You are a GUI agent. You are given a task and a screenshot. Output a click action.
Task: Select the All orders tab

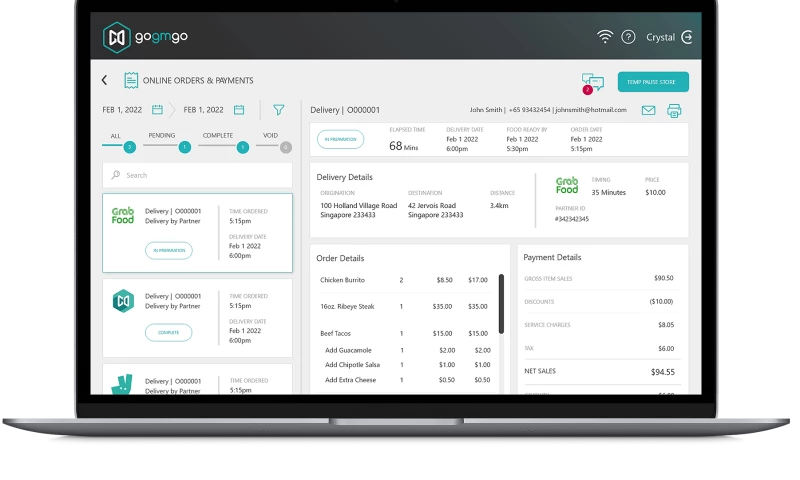coord(116,136)
